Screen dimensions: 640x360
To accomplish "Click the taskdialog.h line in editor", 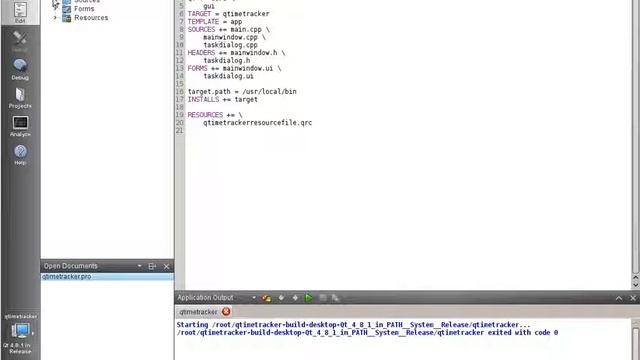I will click(227, 60).
